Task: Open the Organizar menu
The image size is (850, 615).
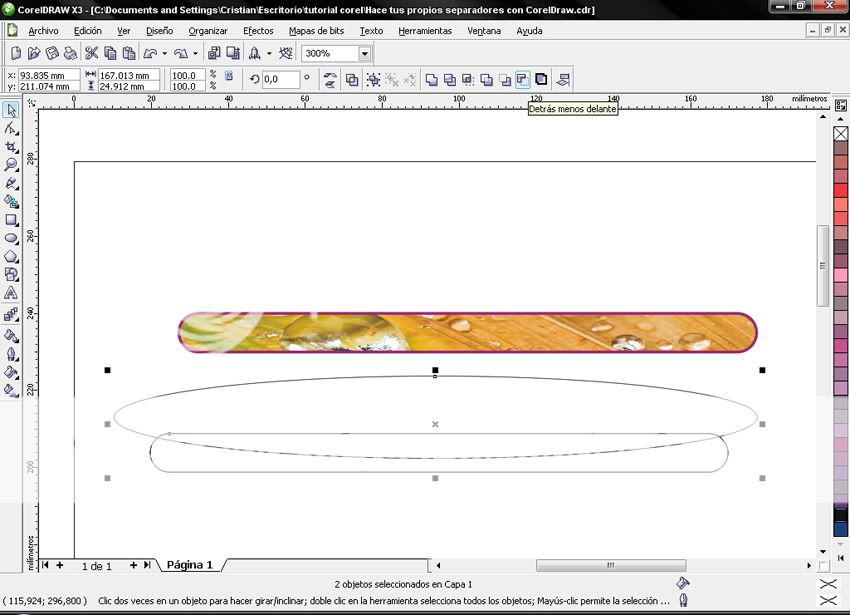Action: [208, 31]
